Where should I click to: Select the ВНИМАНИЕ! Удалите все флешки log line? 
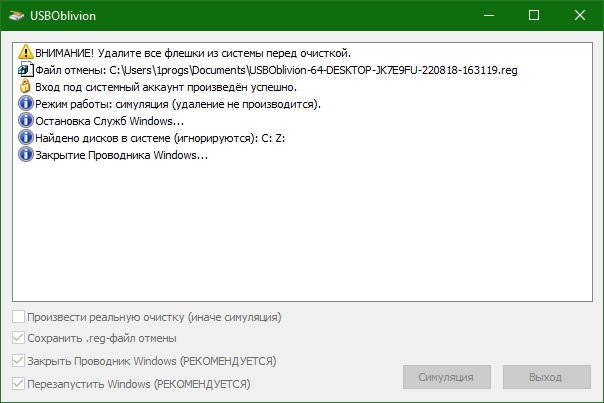point(193,52)
